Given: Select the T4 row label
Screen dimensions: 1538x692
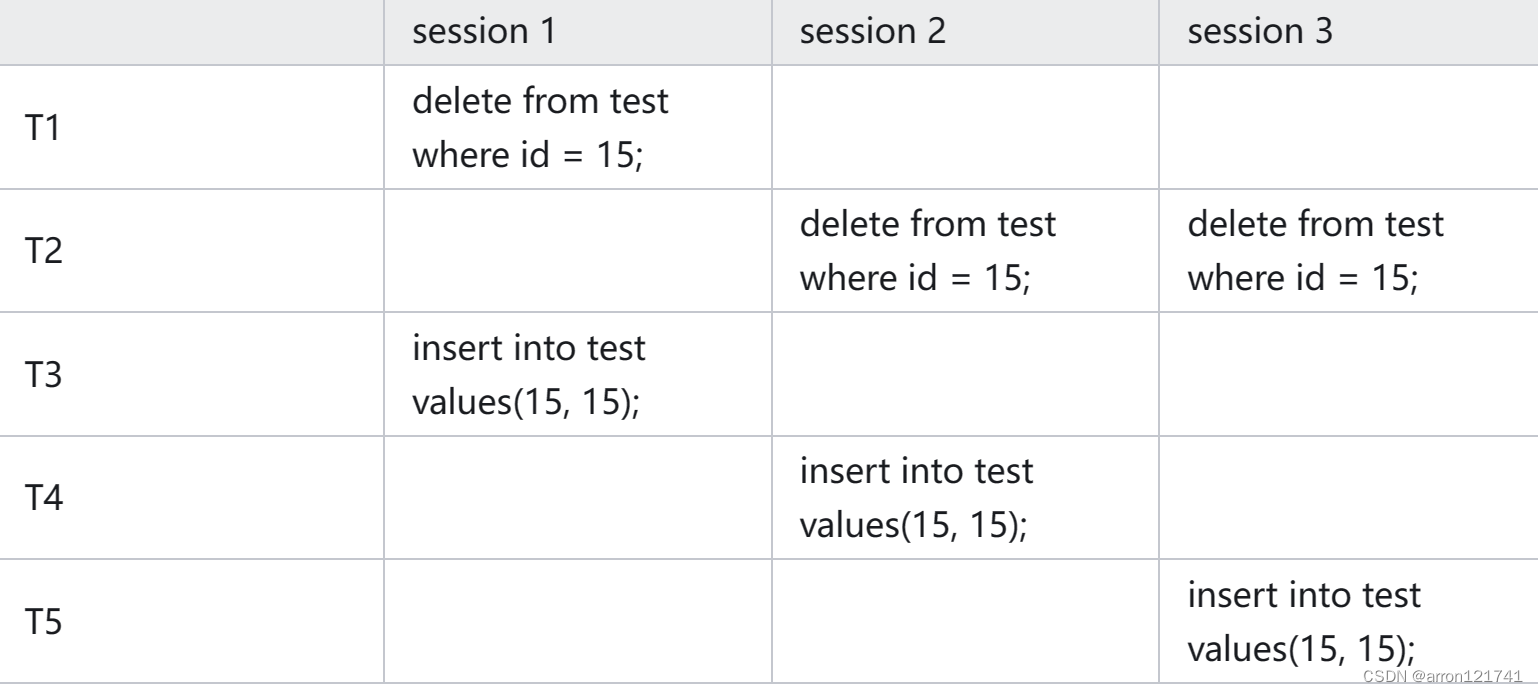Looking at the screenshot, I should 44,499.
